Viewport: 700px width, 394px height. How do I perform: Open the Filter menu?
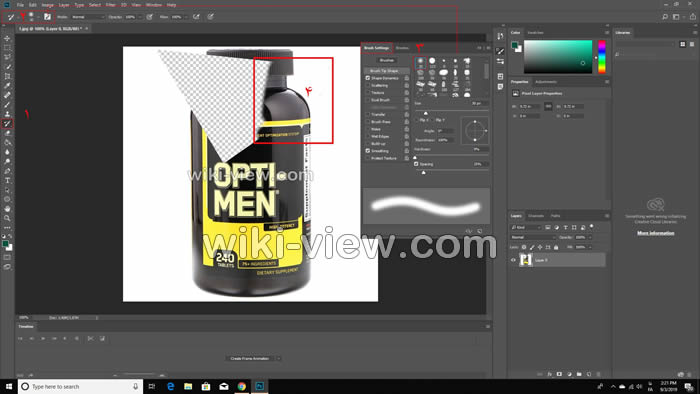[x=111, y=5]
